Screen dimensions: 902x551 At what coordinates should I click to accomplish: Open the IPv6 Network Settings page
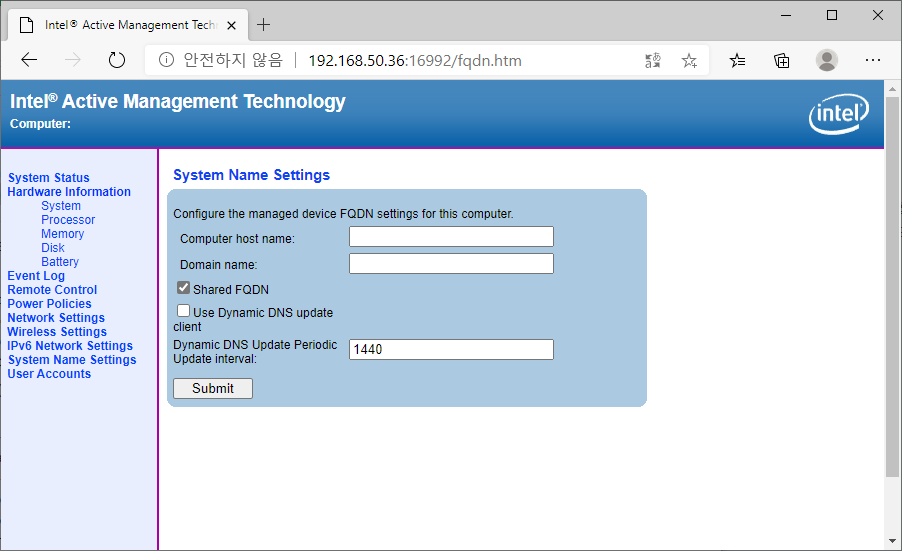[x=70, y=346]
